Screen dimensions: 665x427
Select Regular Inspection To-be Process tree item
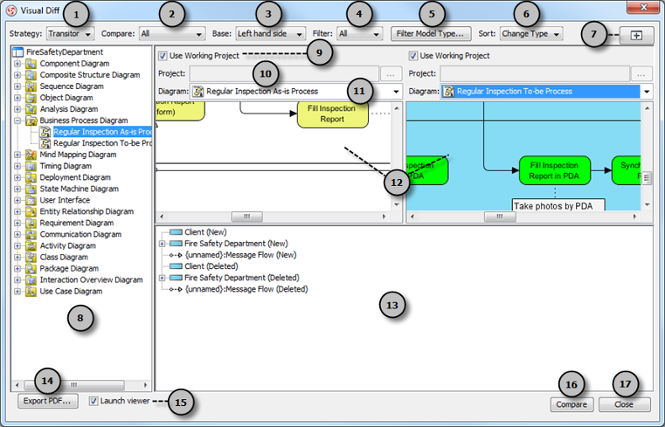[x=102, y=143]
